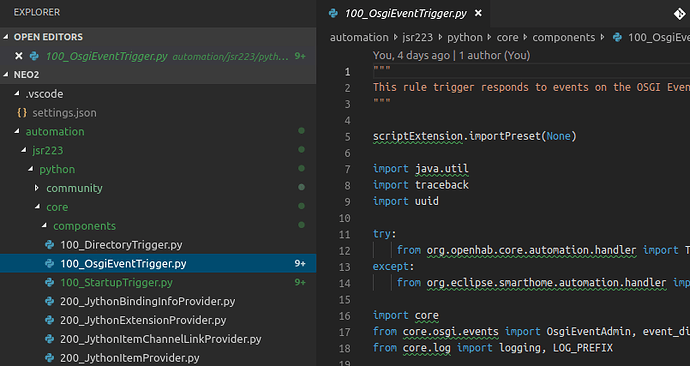Viewport: 690px width, 366px height.
Task: Click on 'import java.util' line
Action: coord(421,169)
